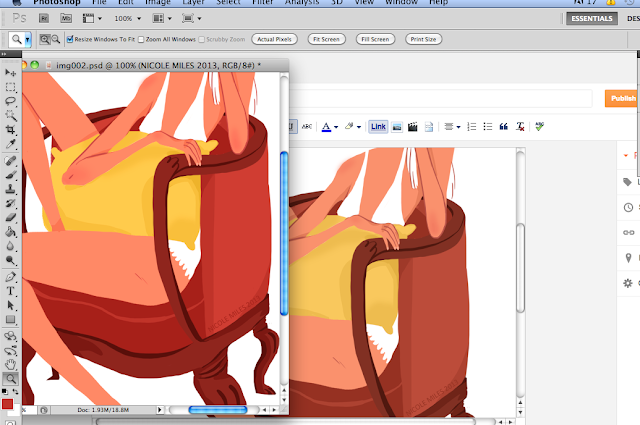Select the Healing Brush tool

point(10,160)
